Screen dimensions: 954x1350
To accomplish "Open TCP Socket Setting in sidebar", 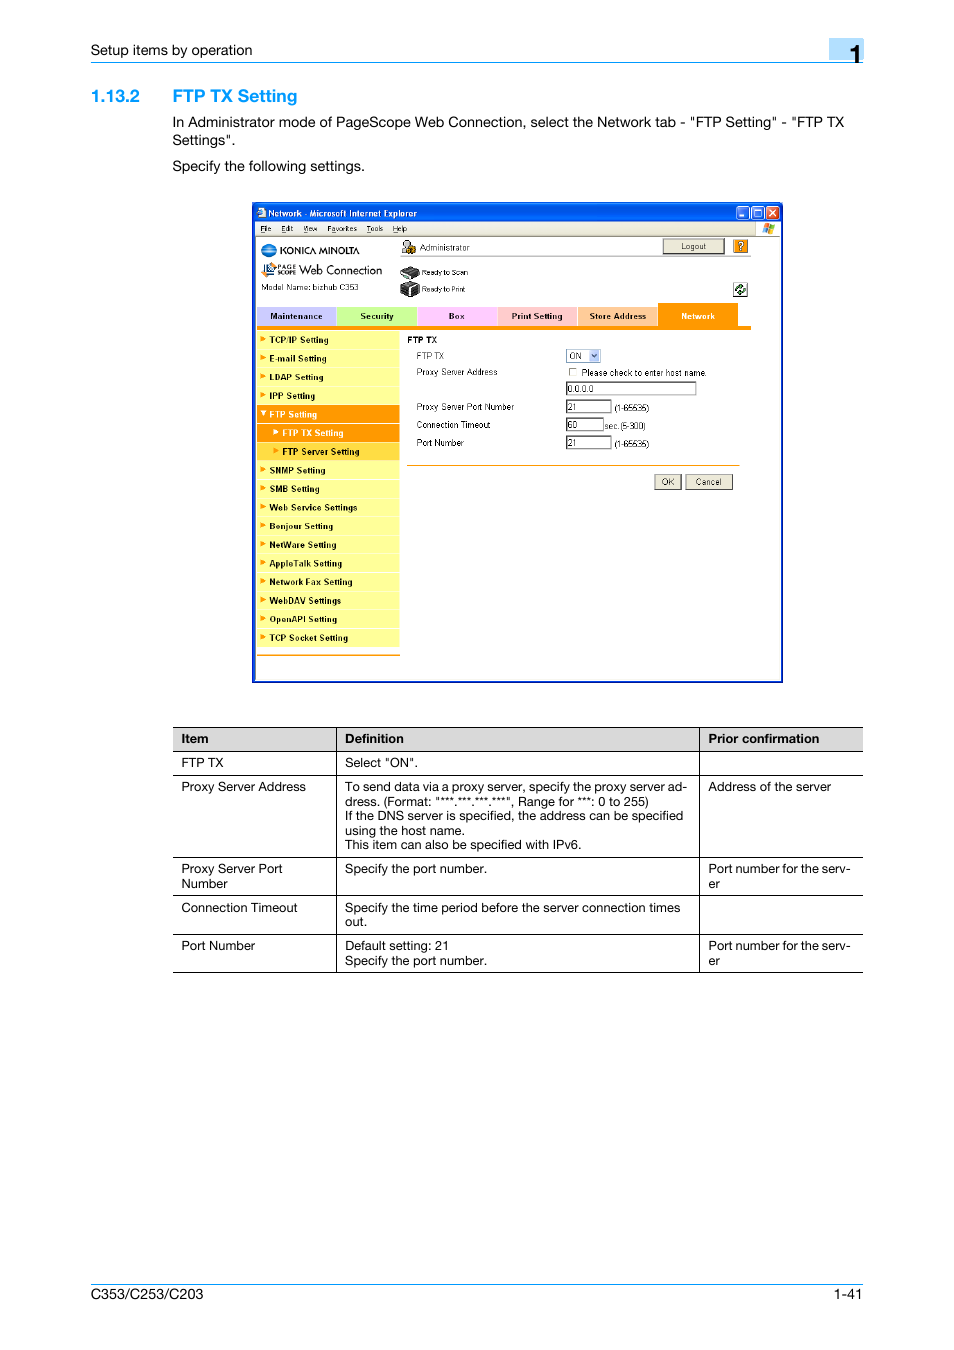I will click(x=328, y=638).
